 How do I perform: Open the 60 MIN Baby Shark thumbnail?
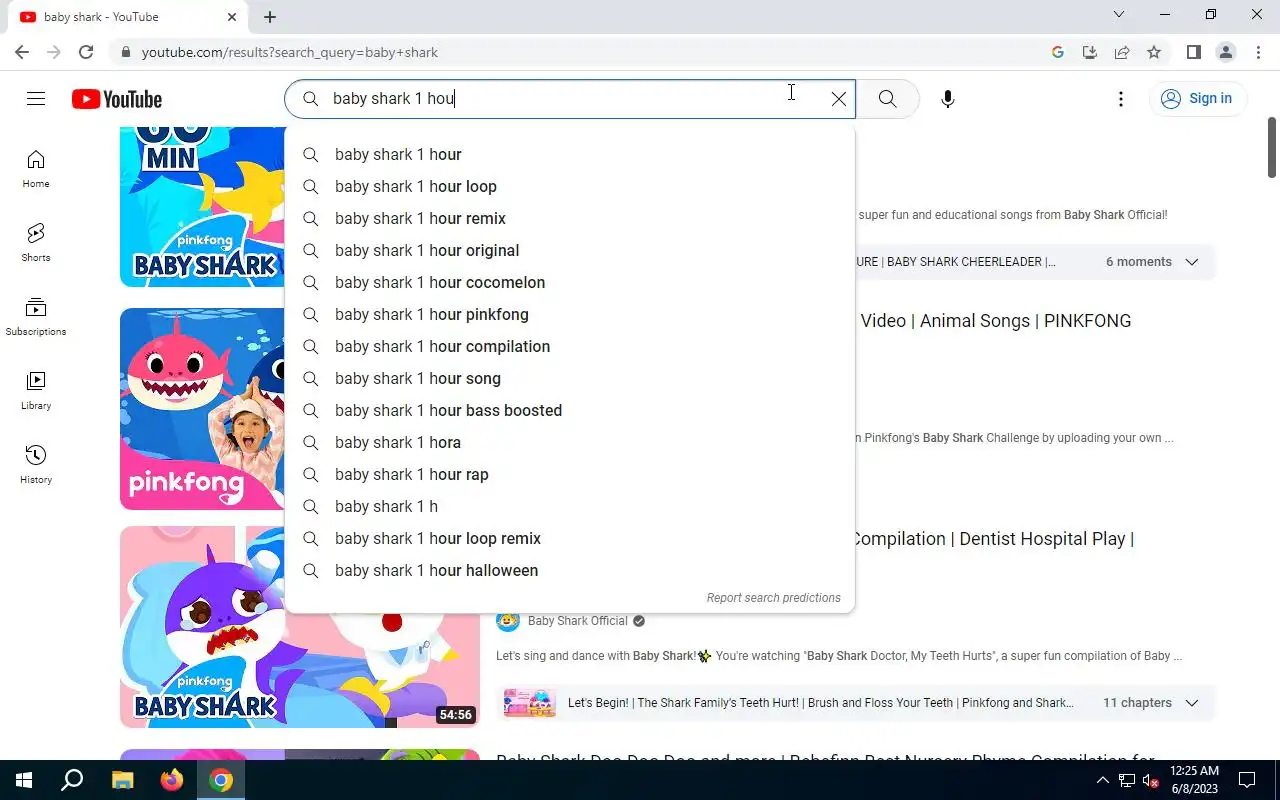pyautogui.click(x=202, y=207)
